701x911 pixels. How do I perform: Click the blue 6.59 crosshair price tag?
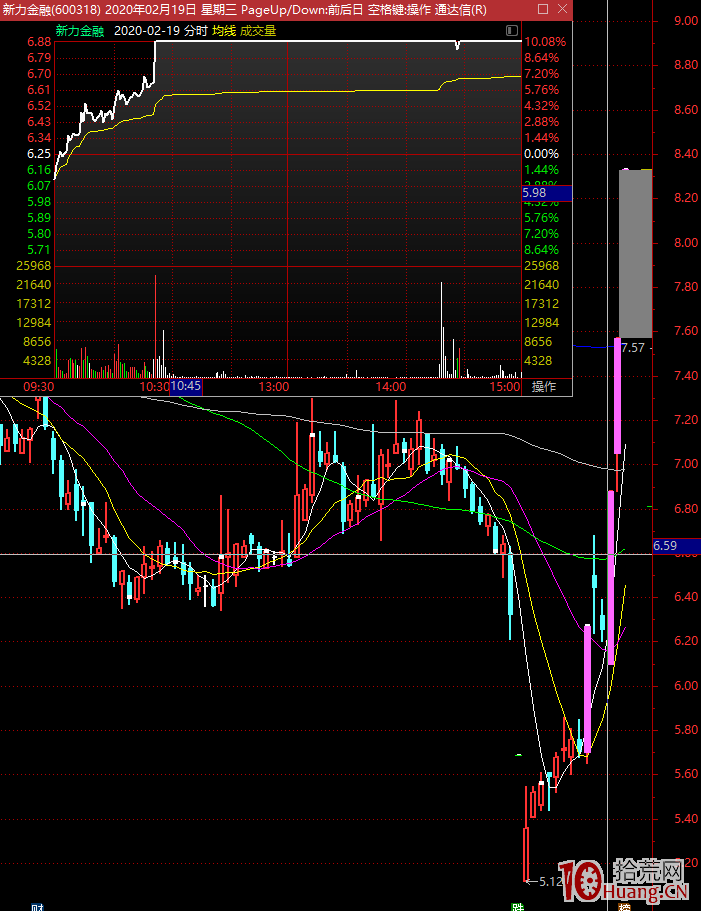click(677, 546)
